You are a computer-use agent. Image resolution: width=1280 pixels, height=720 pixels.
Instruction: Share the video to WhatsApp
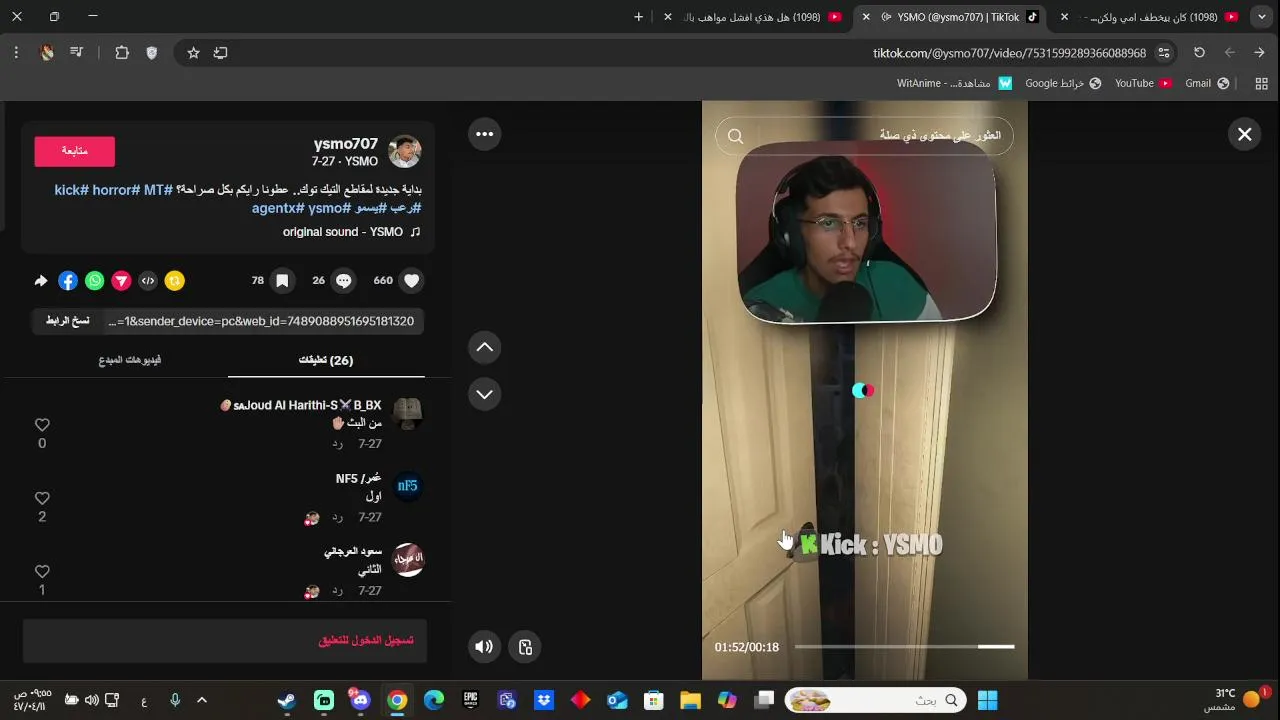pos(94,281)
